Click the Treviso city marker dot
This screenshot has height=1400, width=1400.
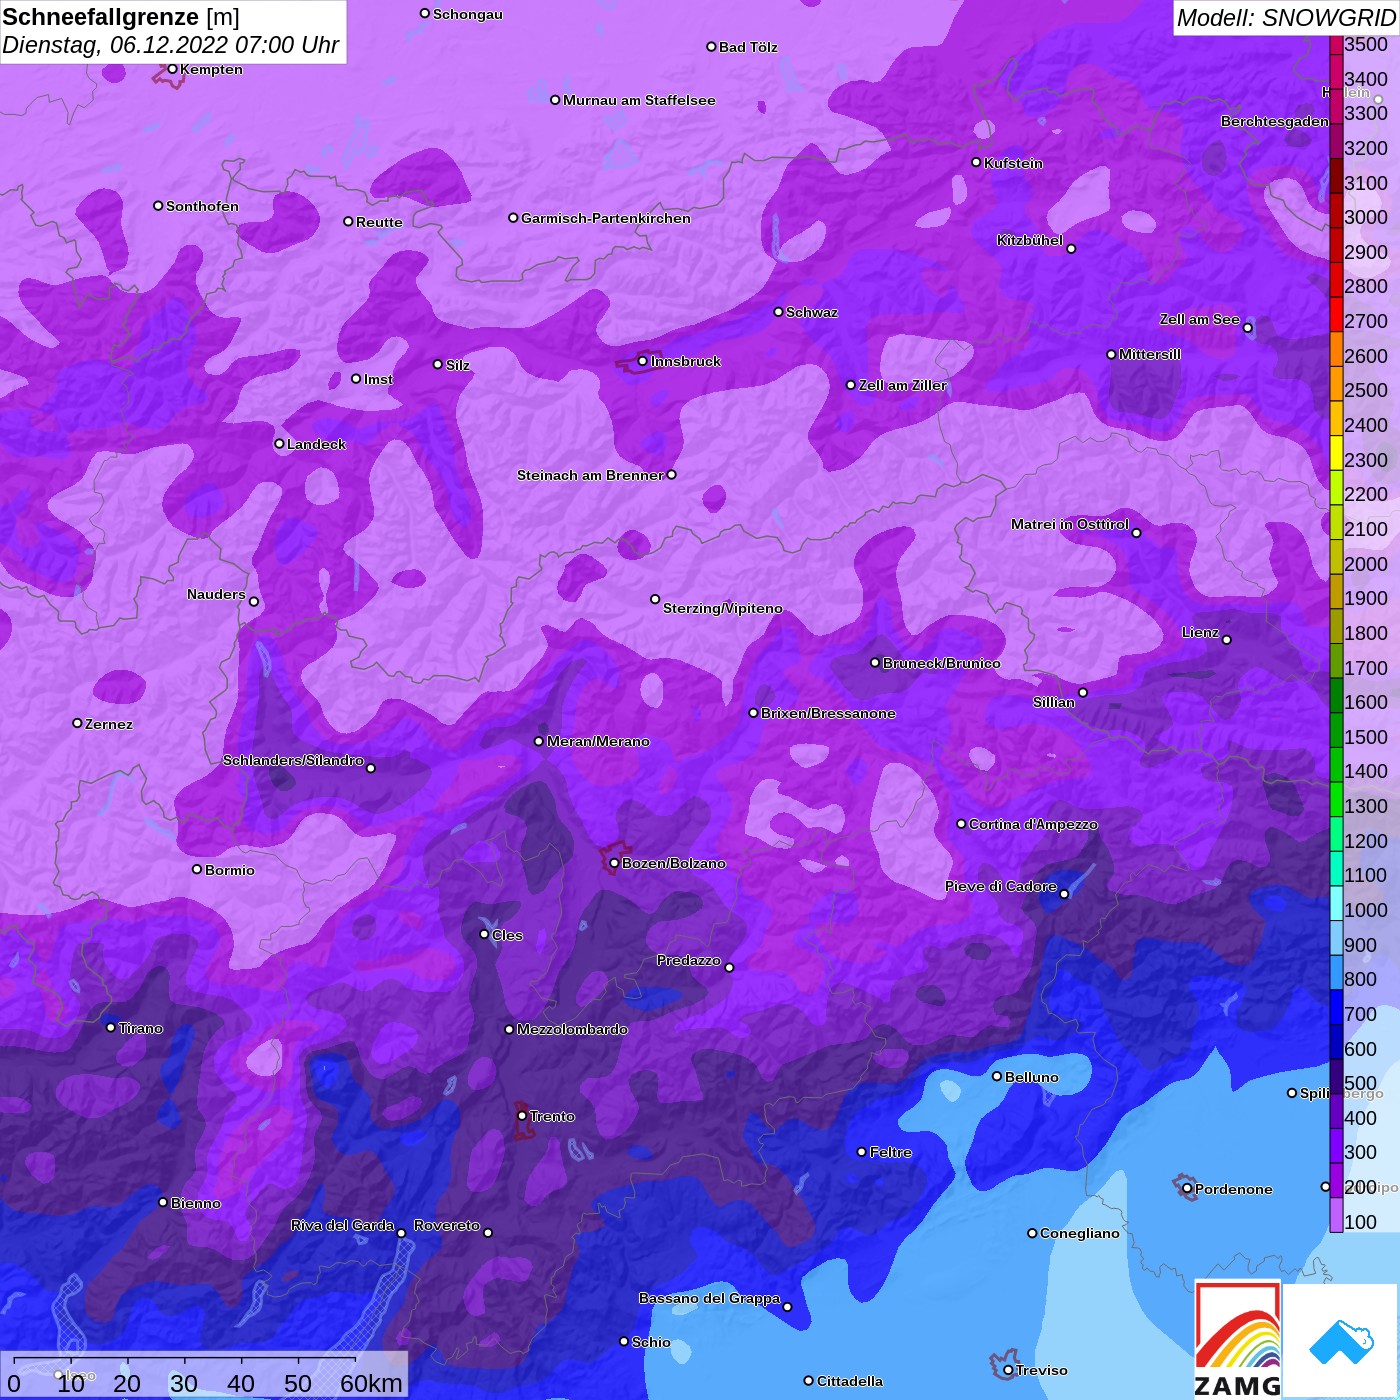point(1008,1370)
